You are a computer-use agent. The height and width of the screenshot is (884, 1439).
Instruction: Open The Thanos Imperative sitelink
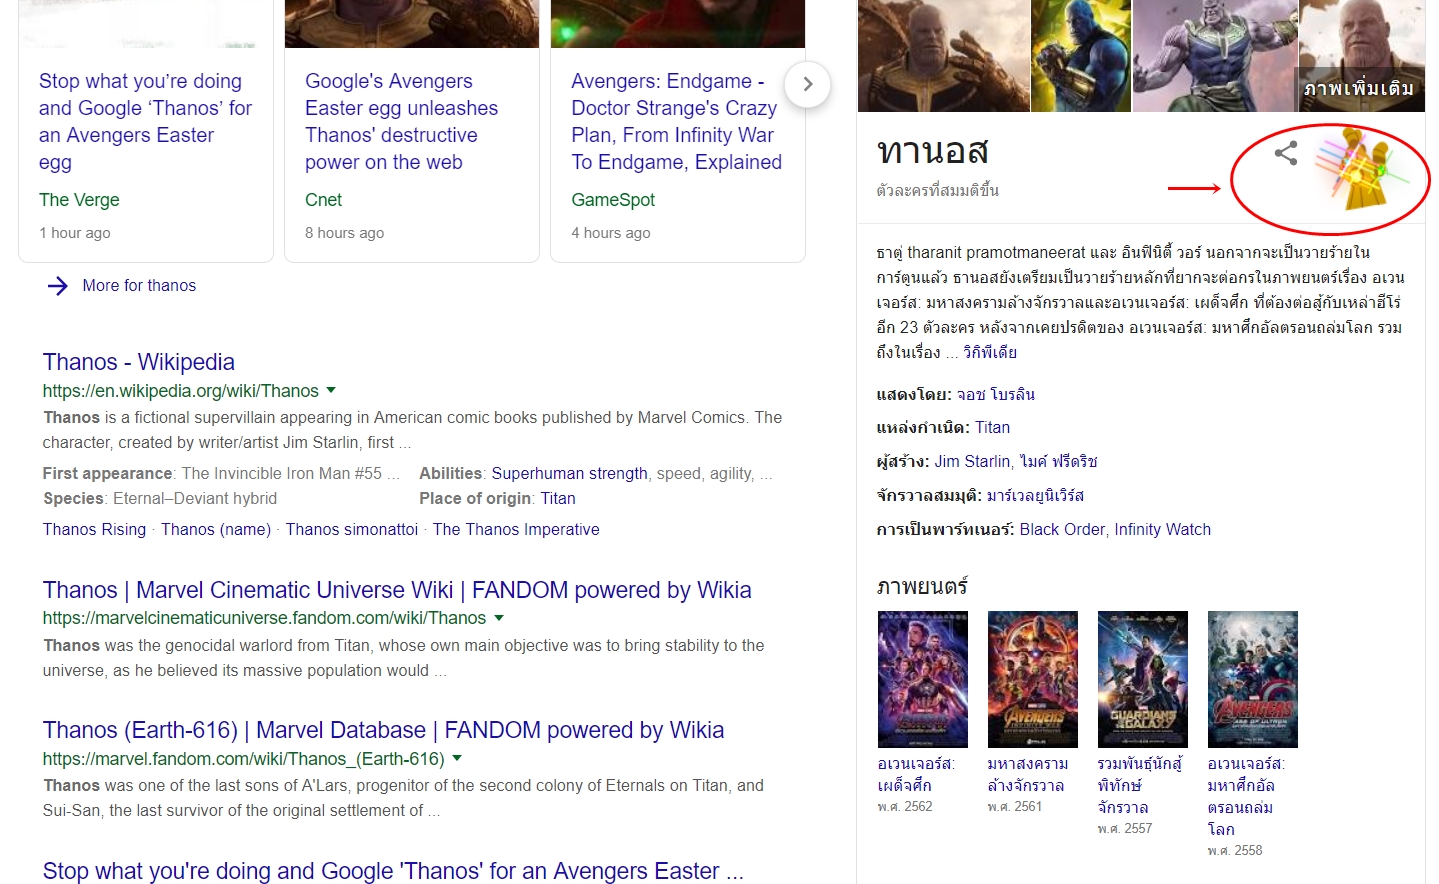click(x=516, y=529)
